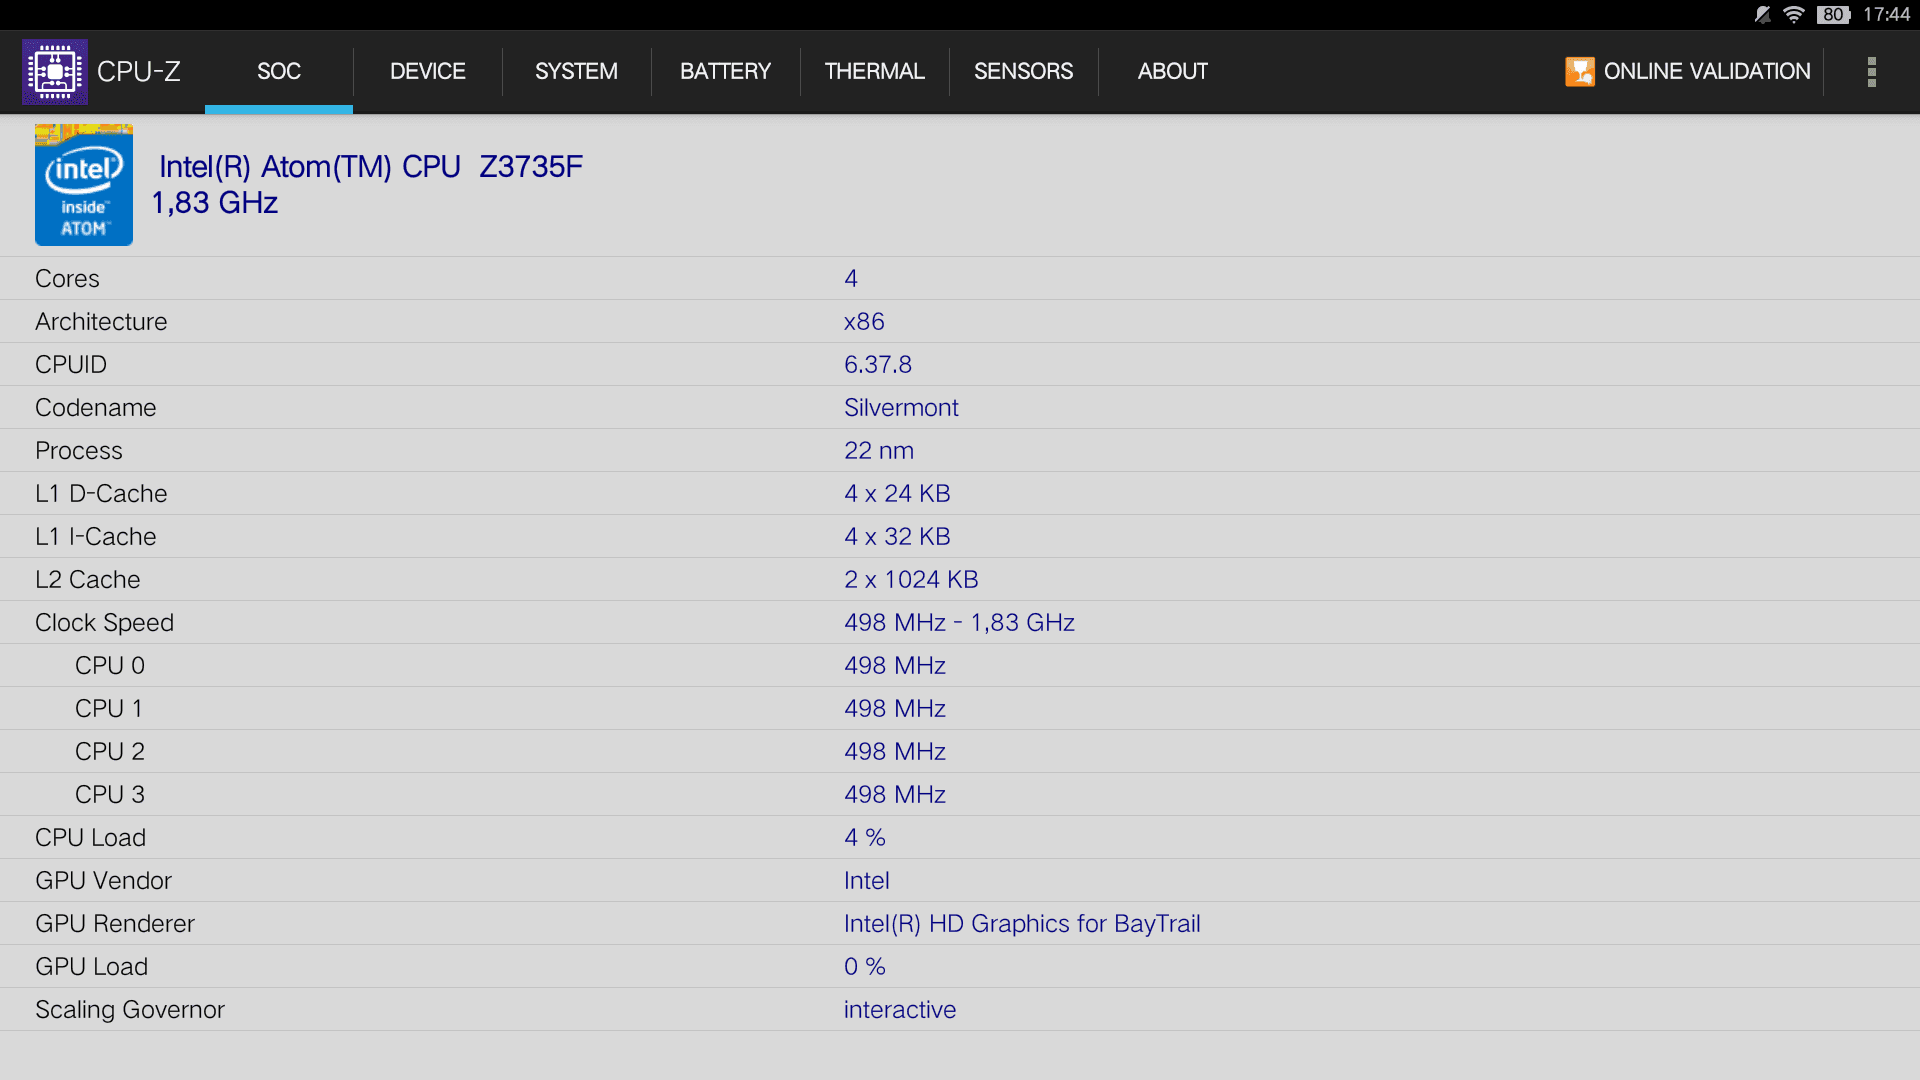Select the CPU 1 row label
The height and width of the screenshot is (1080, 1920).
point(109,709)
